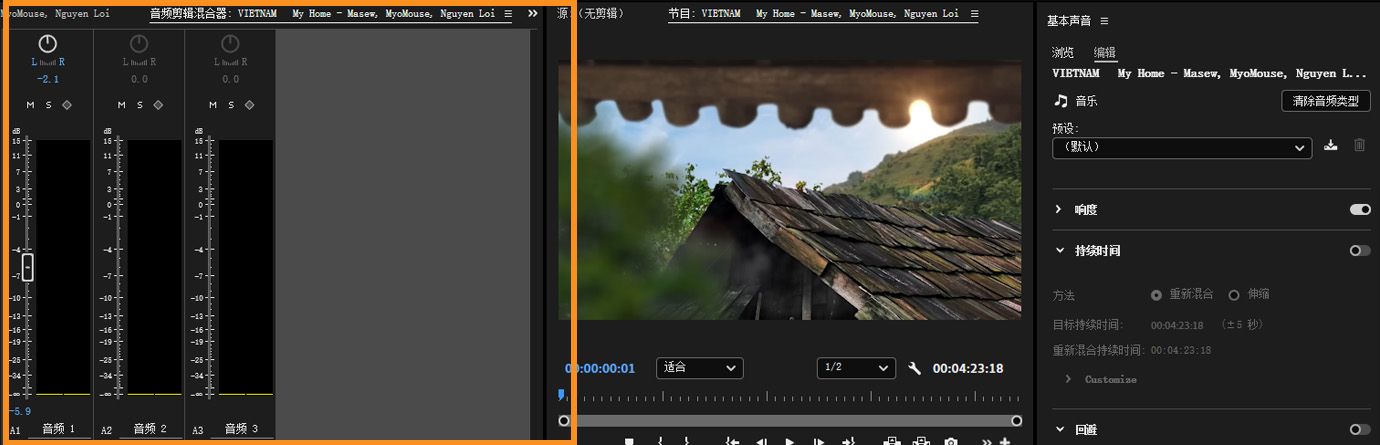Click the left handle of the zoom scroll bar
The image size is (1380, 445).
(564, 421)
